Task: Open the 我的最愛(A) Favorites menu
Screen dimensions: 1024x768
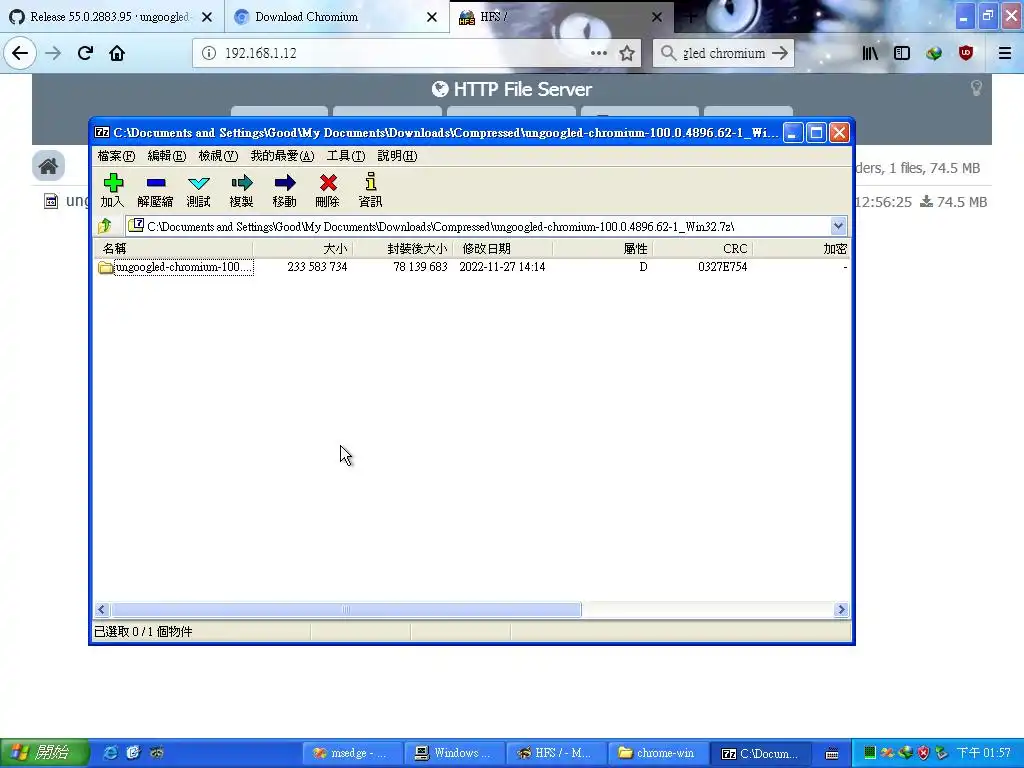Action: [282, 155]
